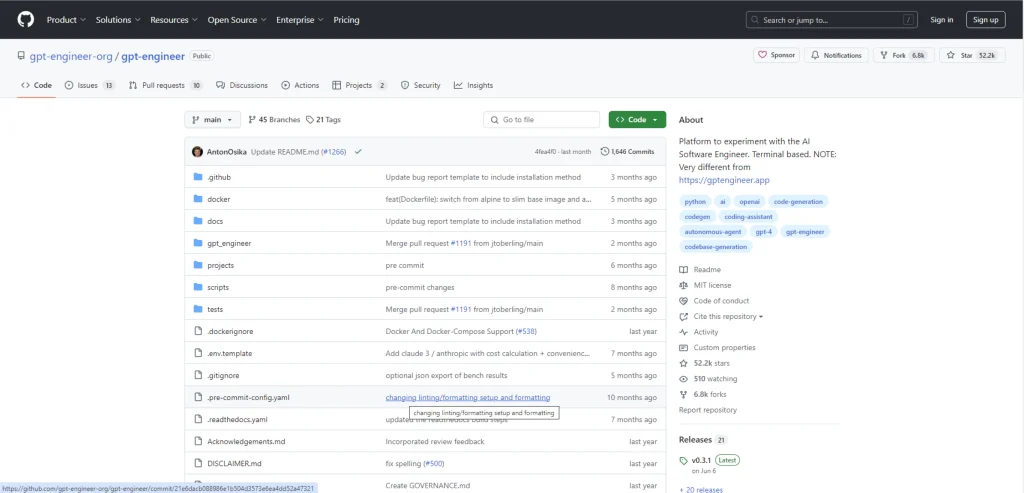The width and height of the screenshot is (1024, 493).
Task: Switch to the Issues tab
Action: pyautogui.click(x=89, y=86)
